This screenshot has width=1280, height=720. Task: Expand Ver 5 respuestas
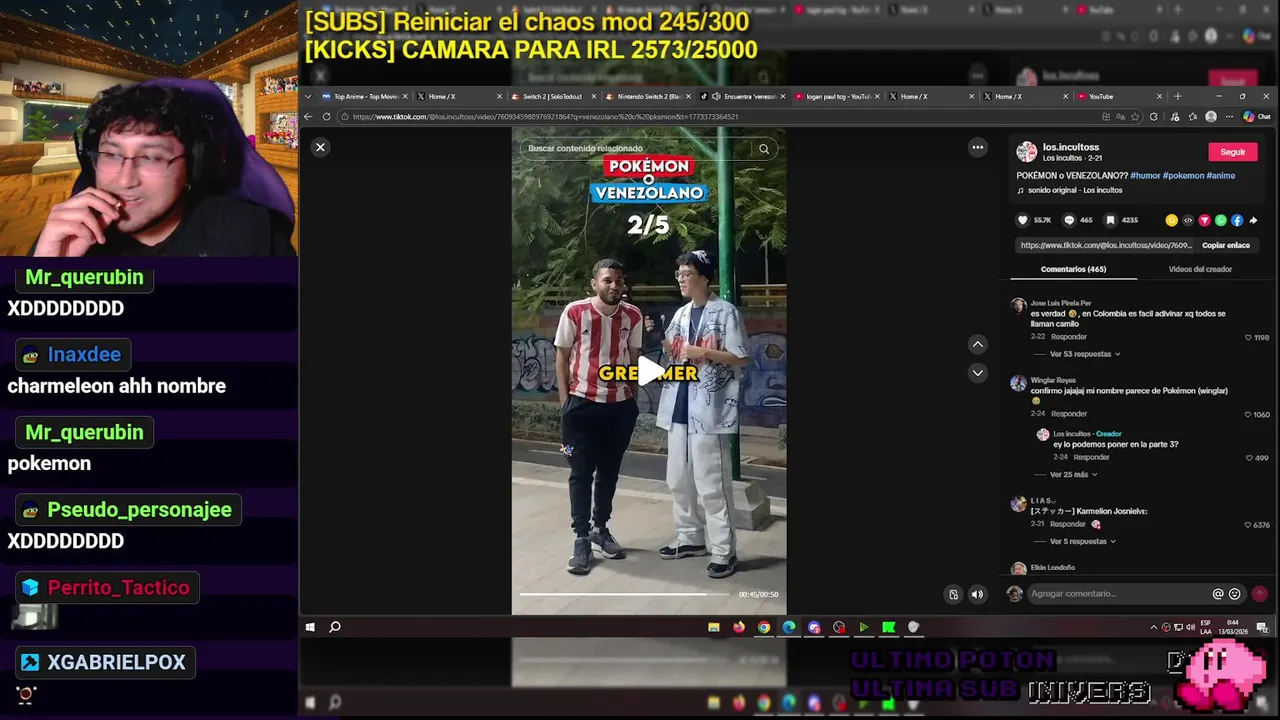click(1082, 542)
